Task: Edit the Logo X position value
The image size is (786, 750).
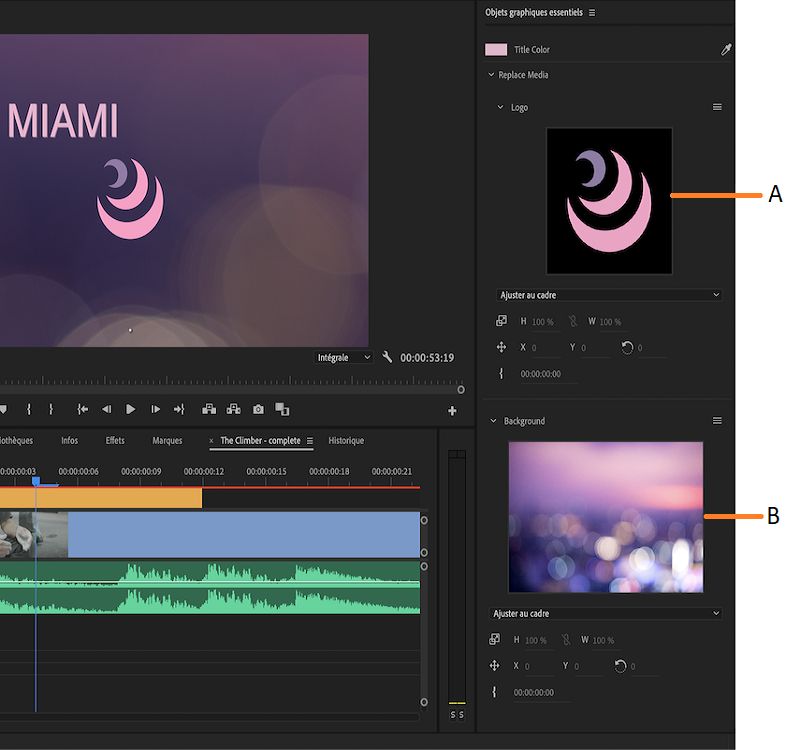Action: (534, 347)
